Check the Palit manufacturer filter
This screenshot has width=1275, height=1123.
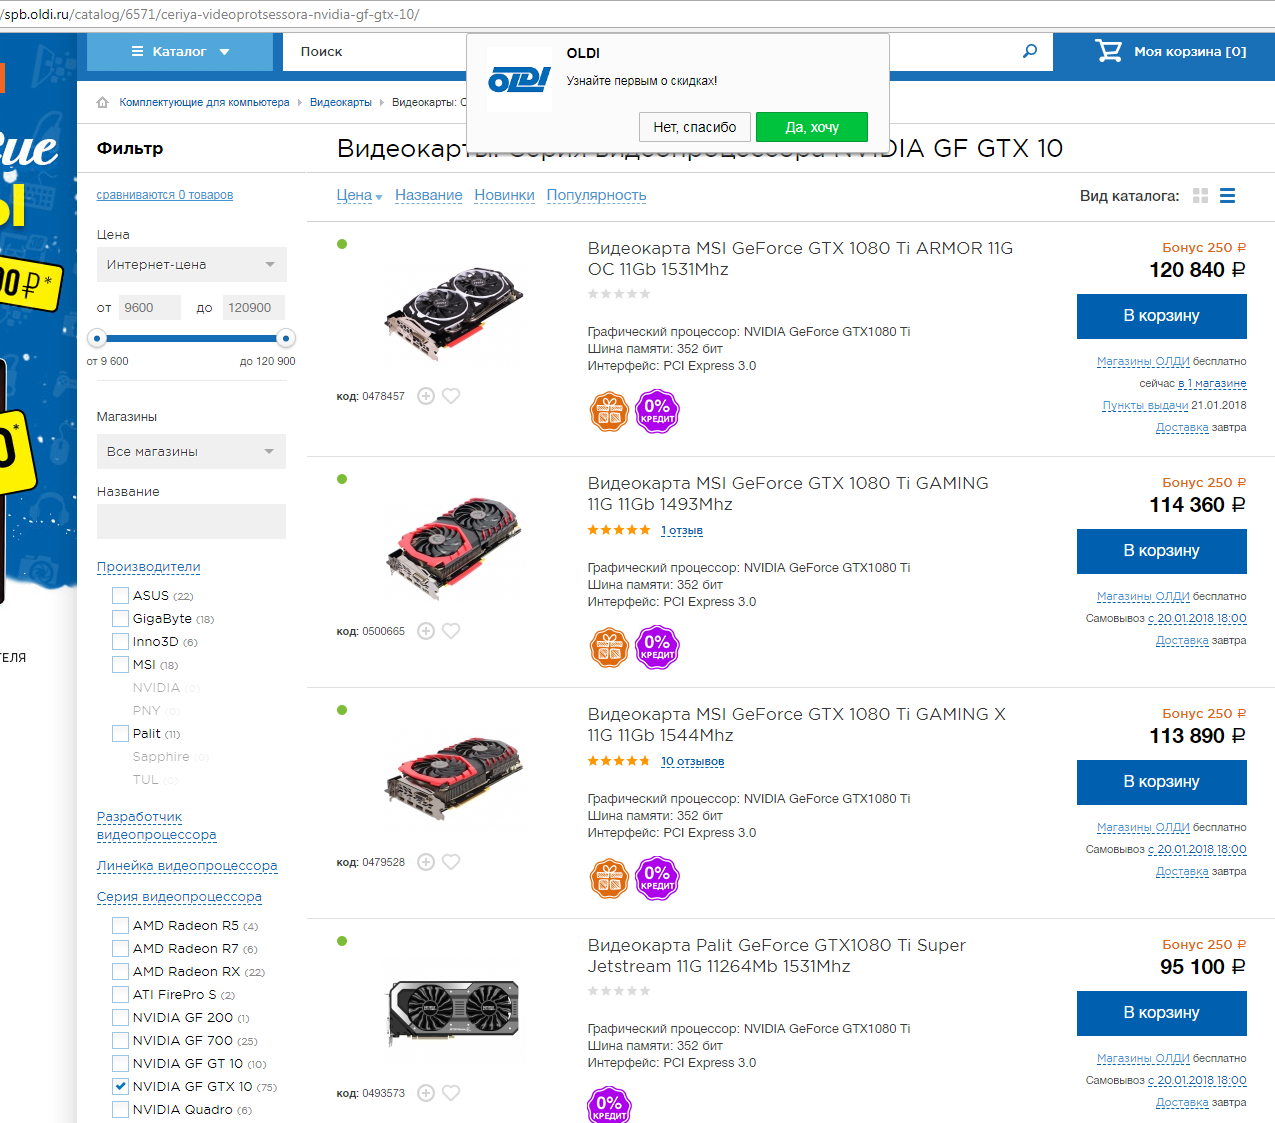tap(121, 734)
